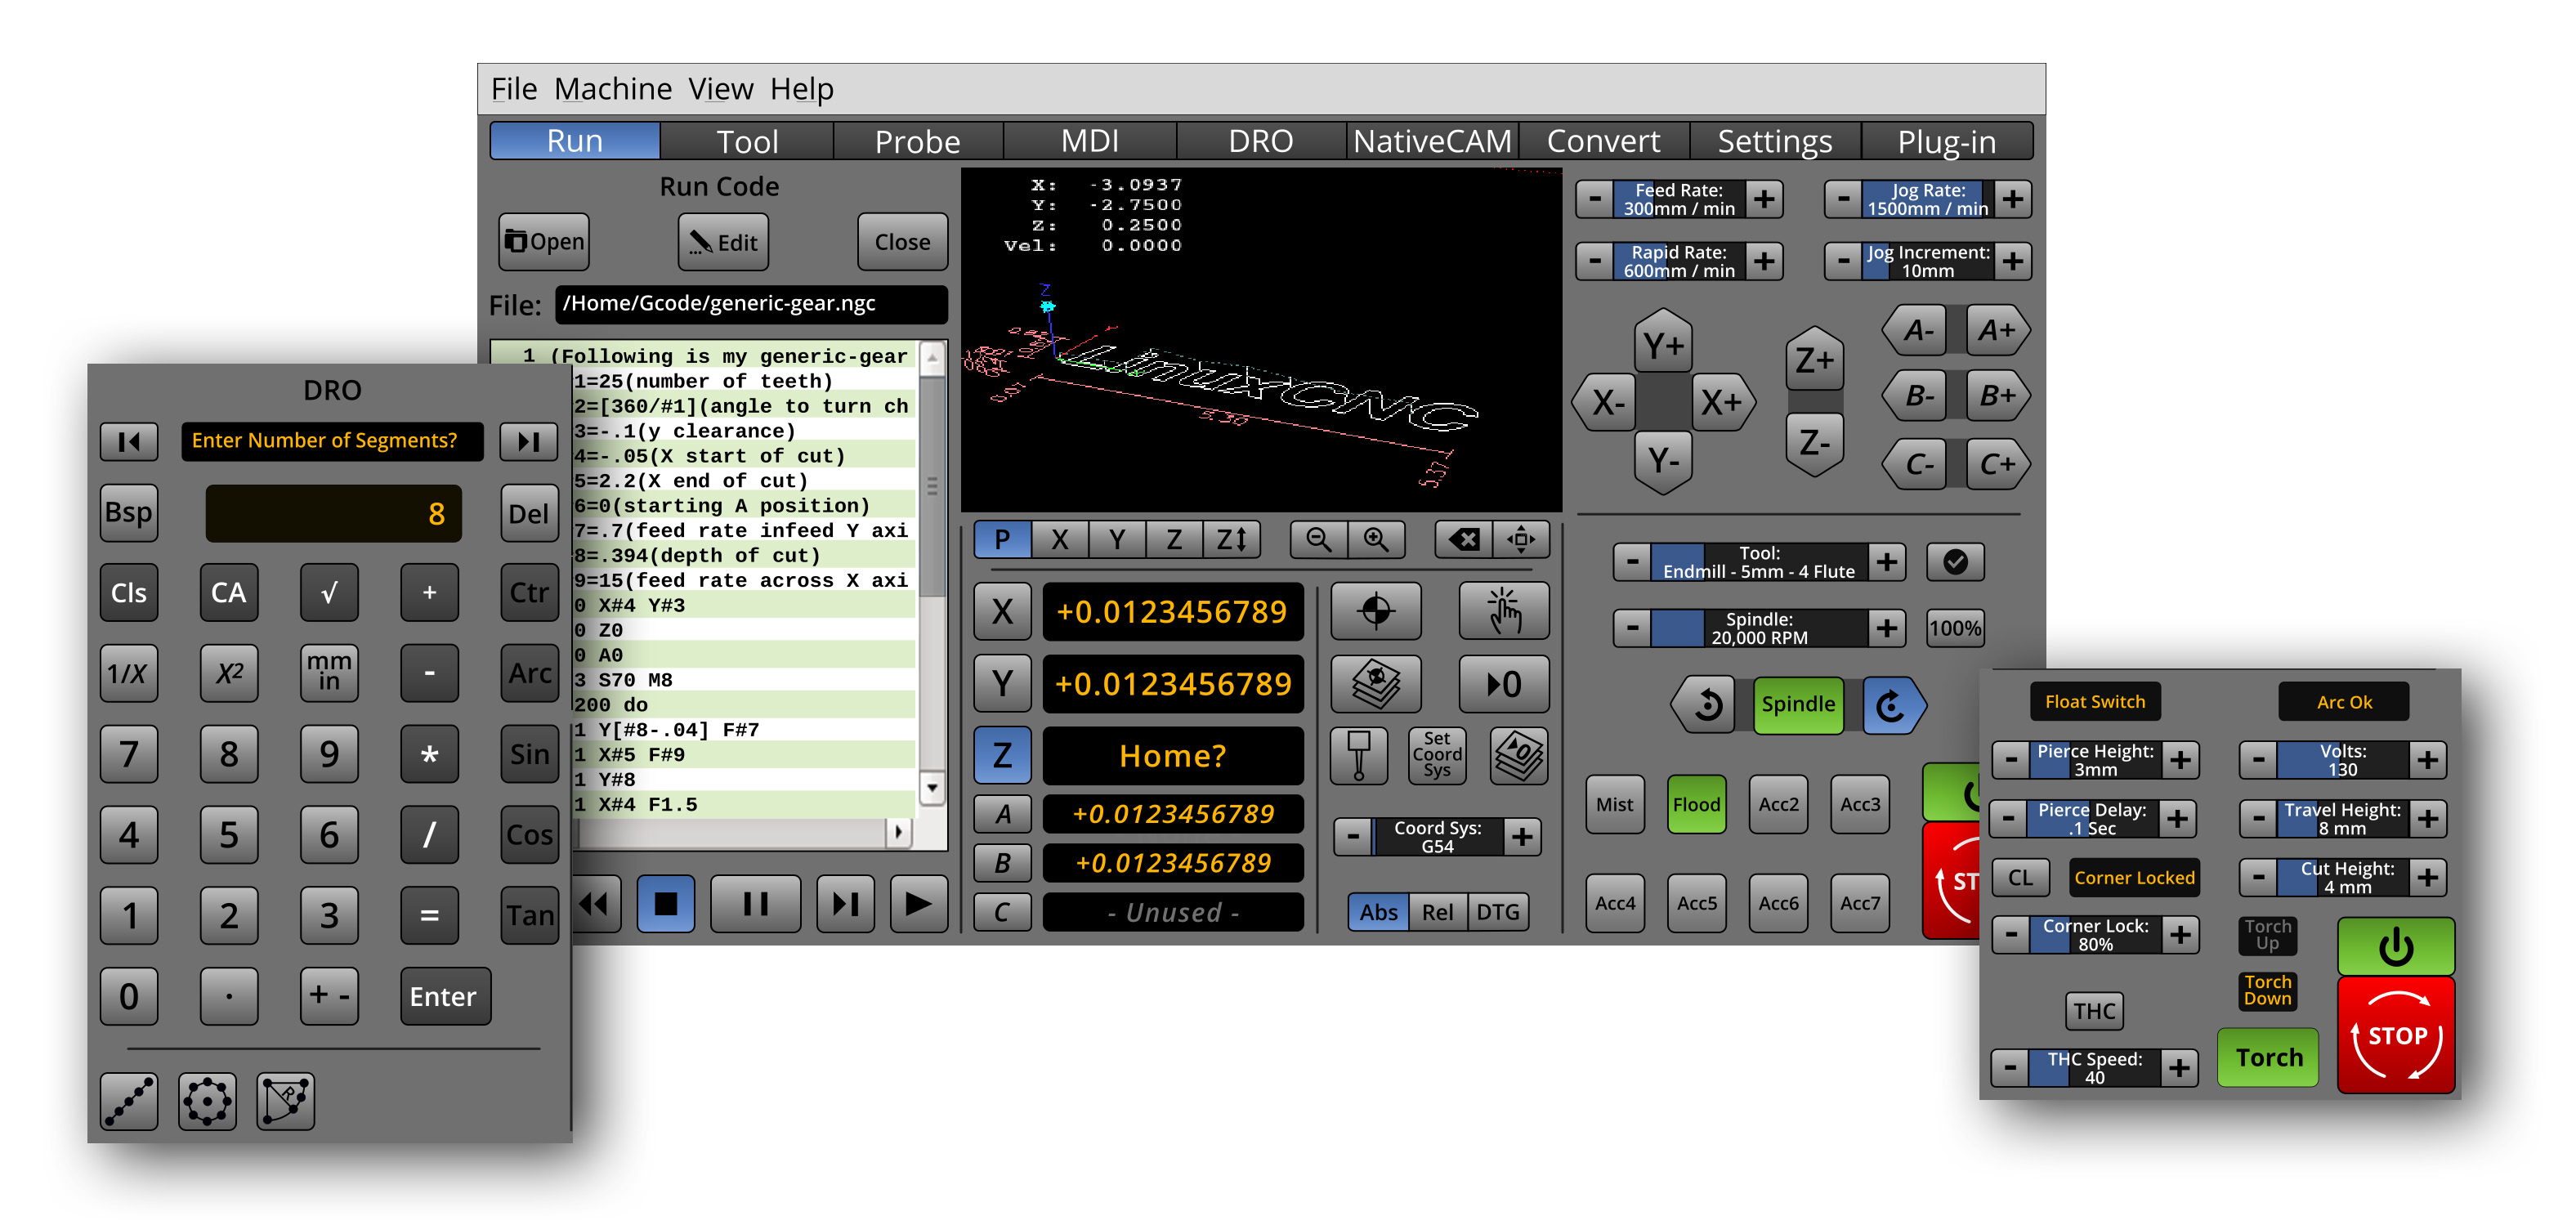Click the polygon shape icon in DRO calculator
The image size is (2576, 1225).
pyautogui.click(x=286, y=1101)
